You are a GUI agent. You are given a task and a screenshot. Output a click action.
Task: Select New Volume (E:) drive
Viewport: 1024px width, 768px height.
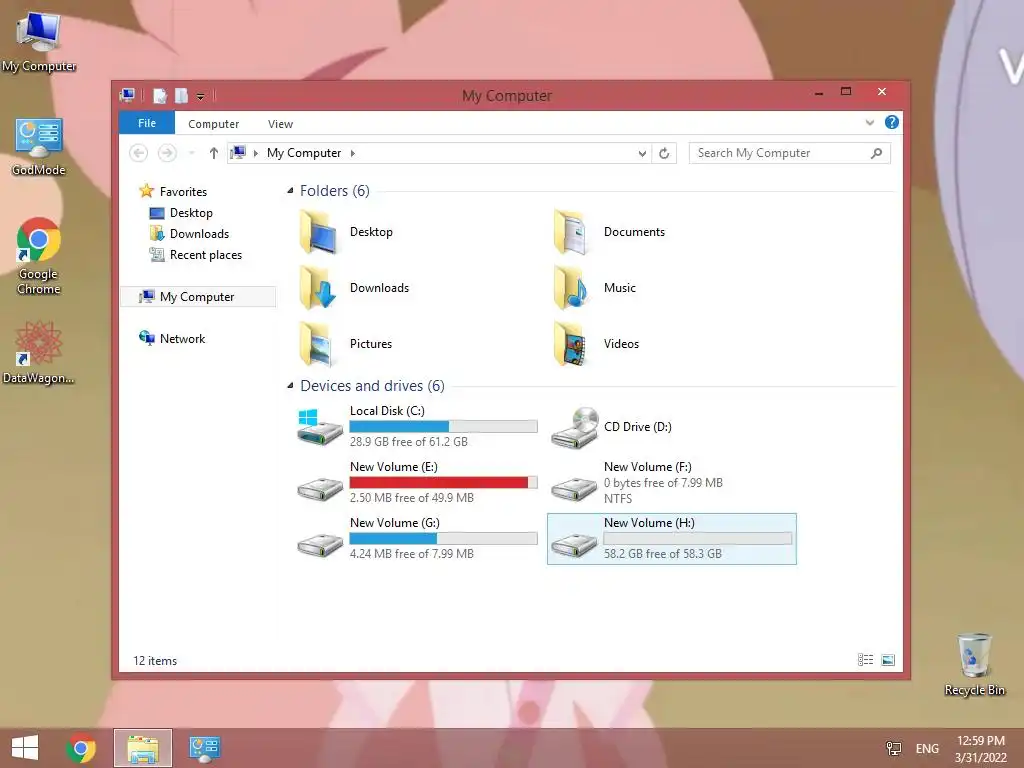coord(417,483)
